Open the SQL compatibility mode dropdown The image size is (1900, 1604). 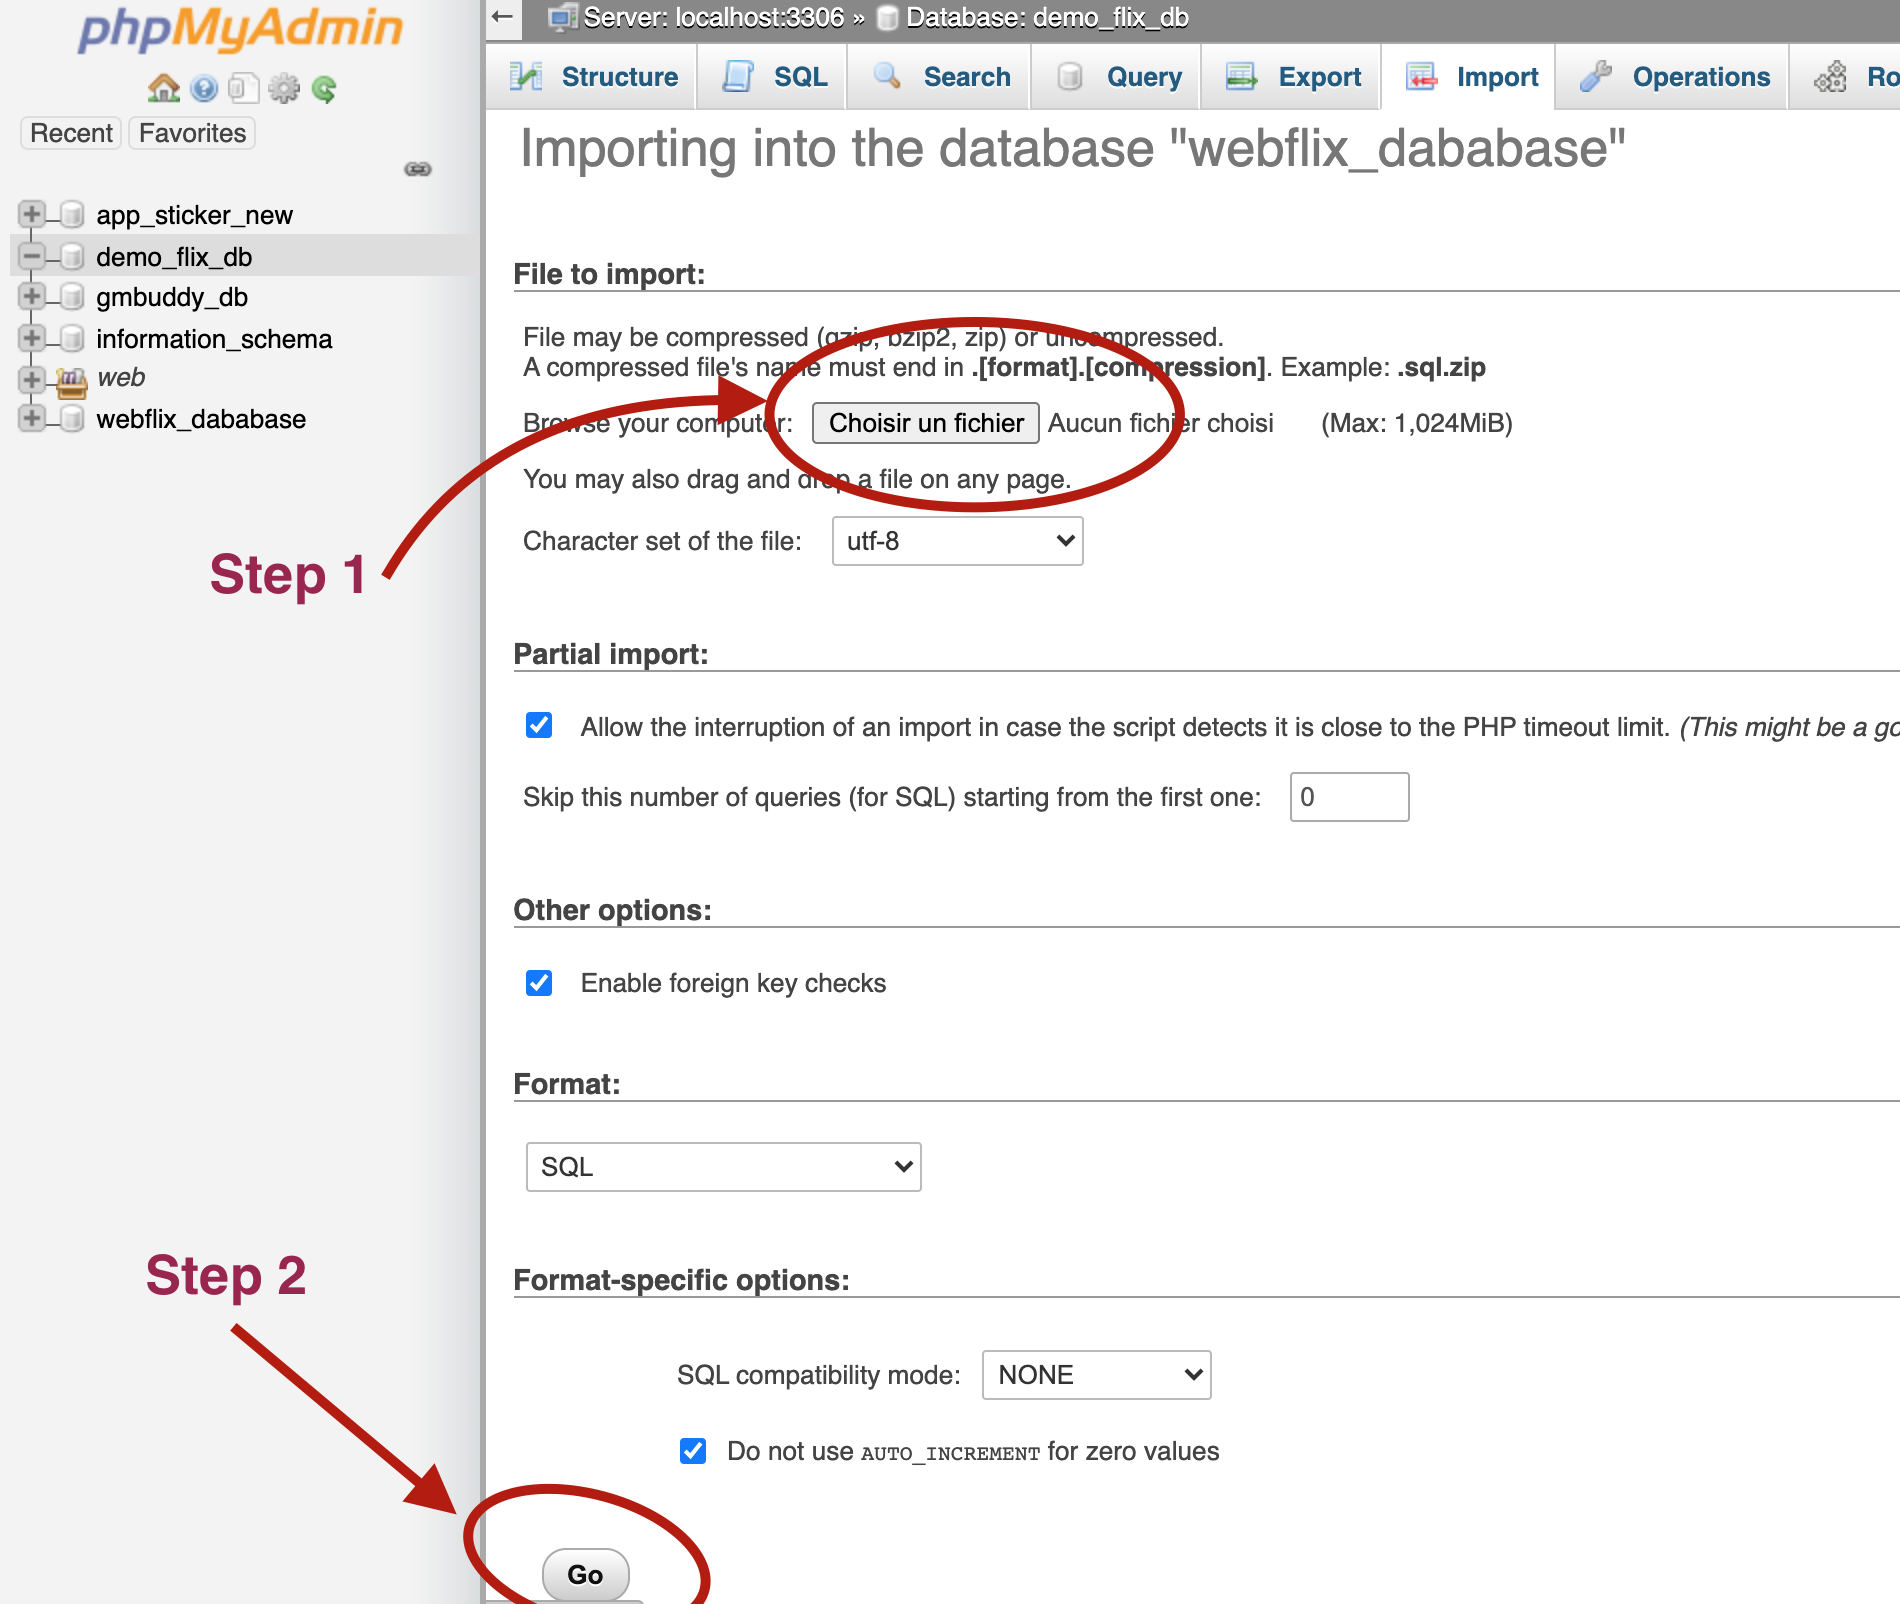(1096, 1375)
